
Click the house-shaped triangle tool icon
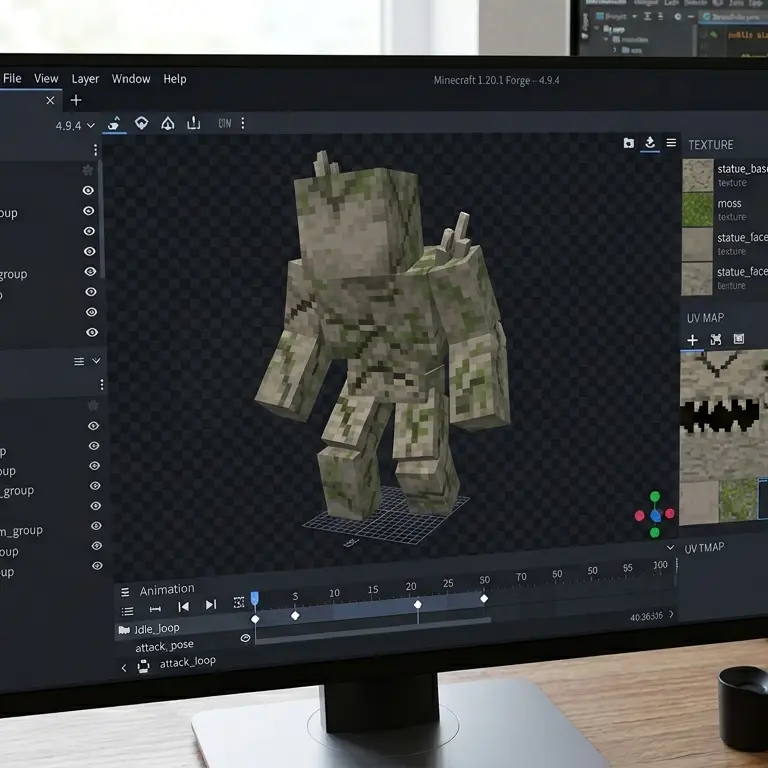(168, 123)
